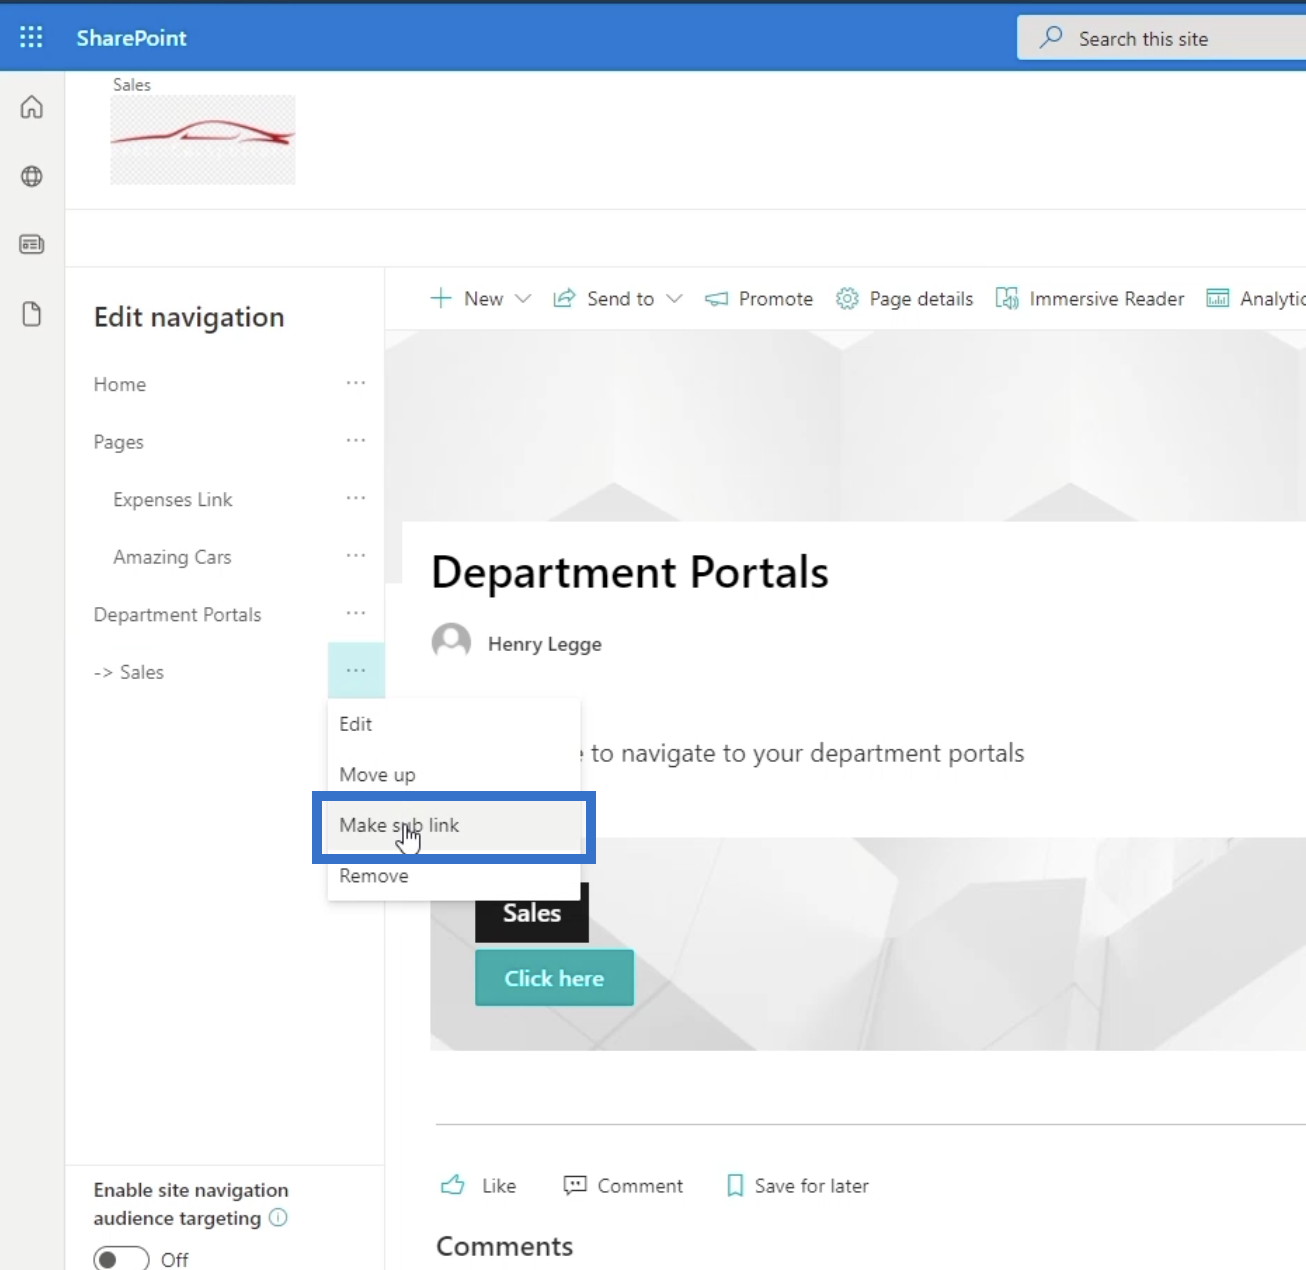Open ellipsis menu for Department Portals
The width and height of the screenshot is (1306, 1270).
(356, 613)
